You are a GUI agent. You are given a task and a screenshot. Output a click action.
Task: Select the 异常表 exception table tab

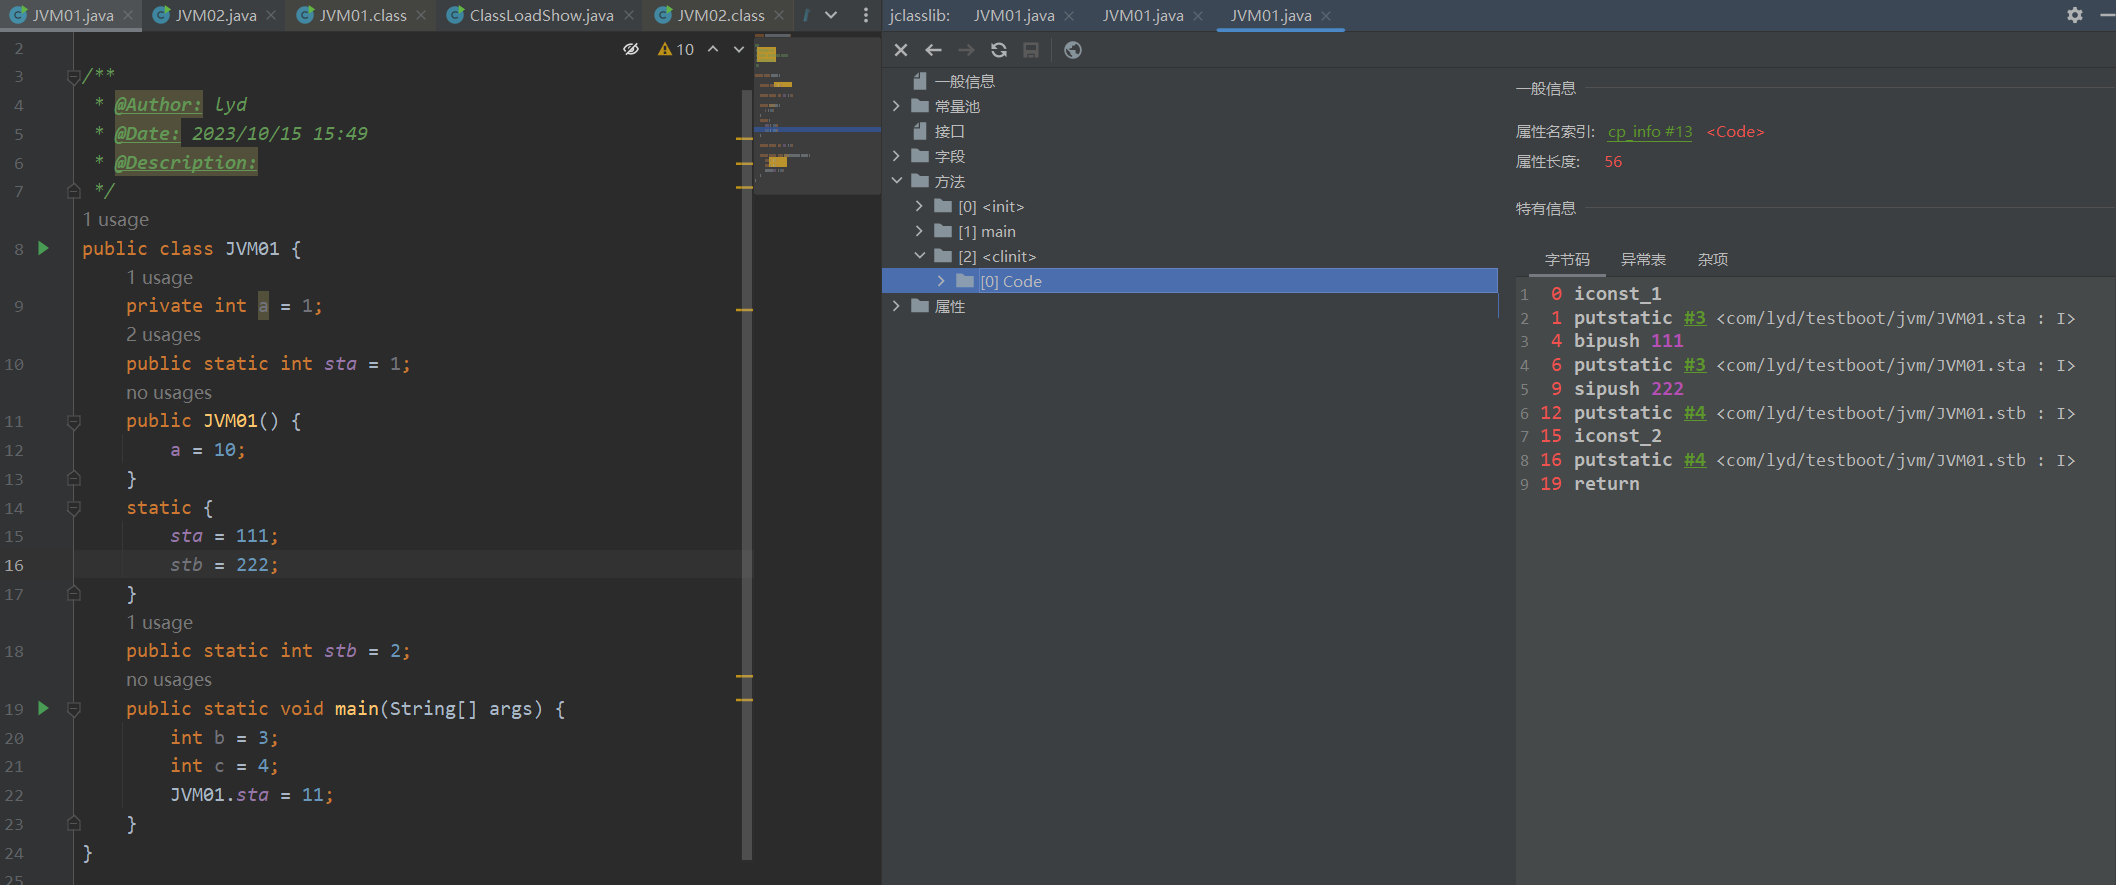(x=1643, y=260)
